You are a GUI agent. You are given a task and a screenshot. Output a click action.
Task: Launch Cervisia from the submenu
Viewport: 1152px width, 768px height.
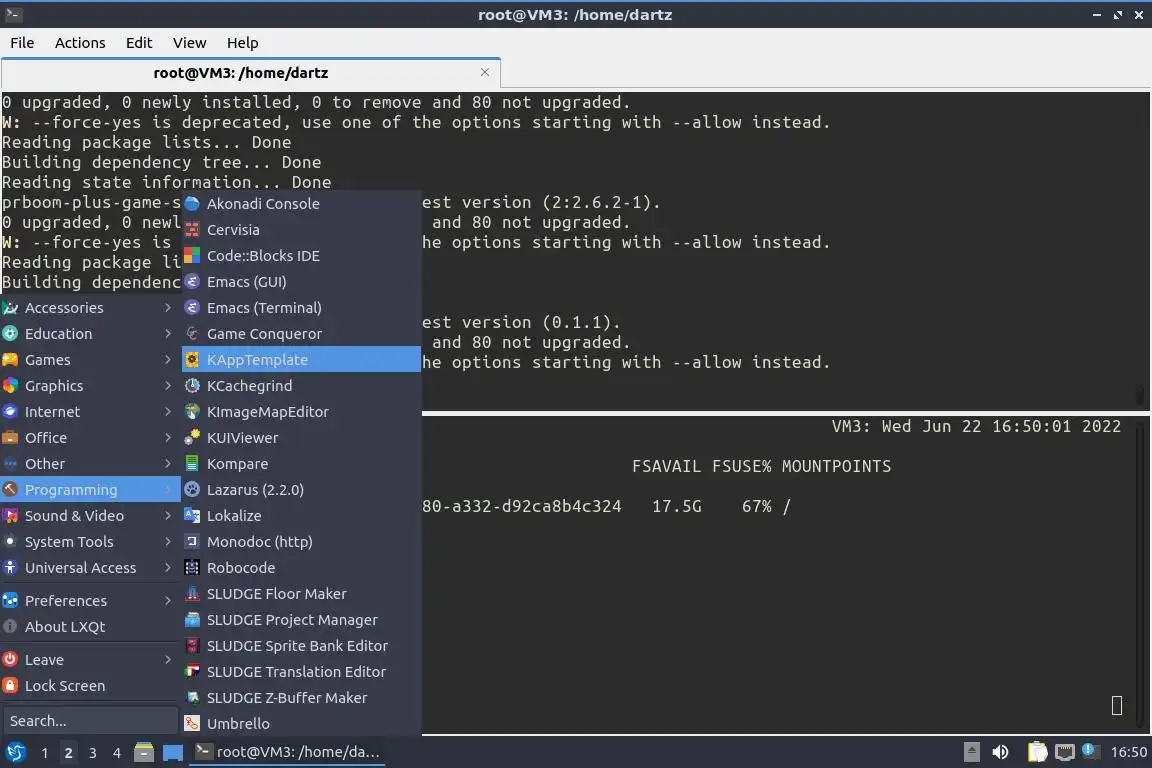[x=301, y=229]
